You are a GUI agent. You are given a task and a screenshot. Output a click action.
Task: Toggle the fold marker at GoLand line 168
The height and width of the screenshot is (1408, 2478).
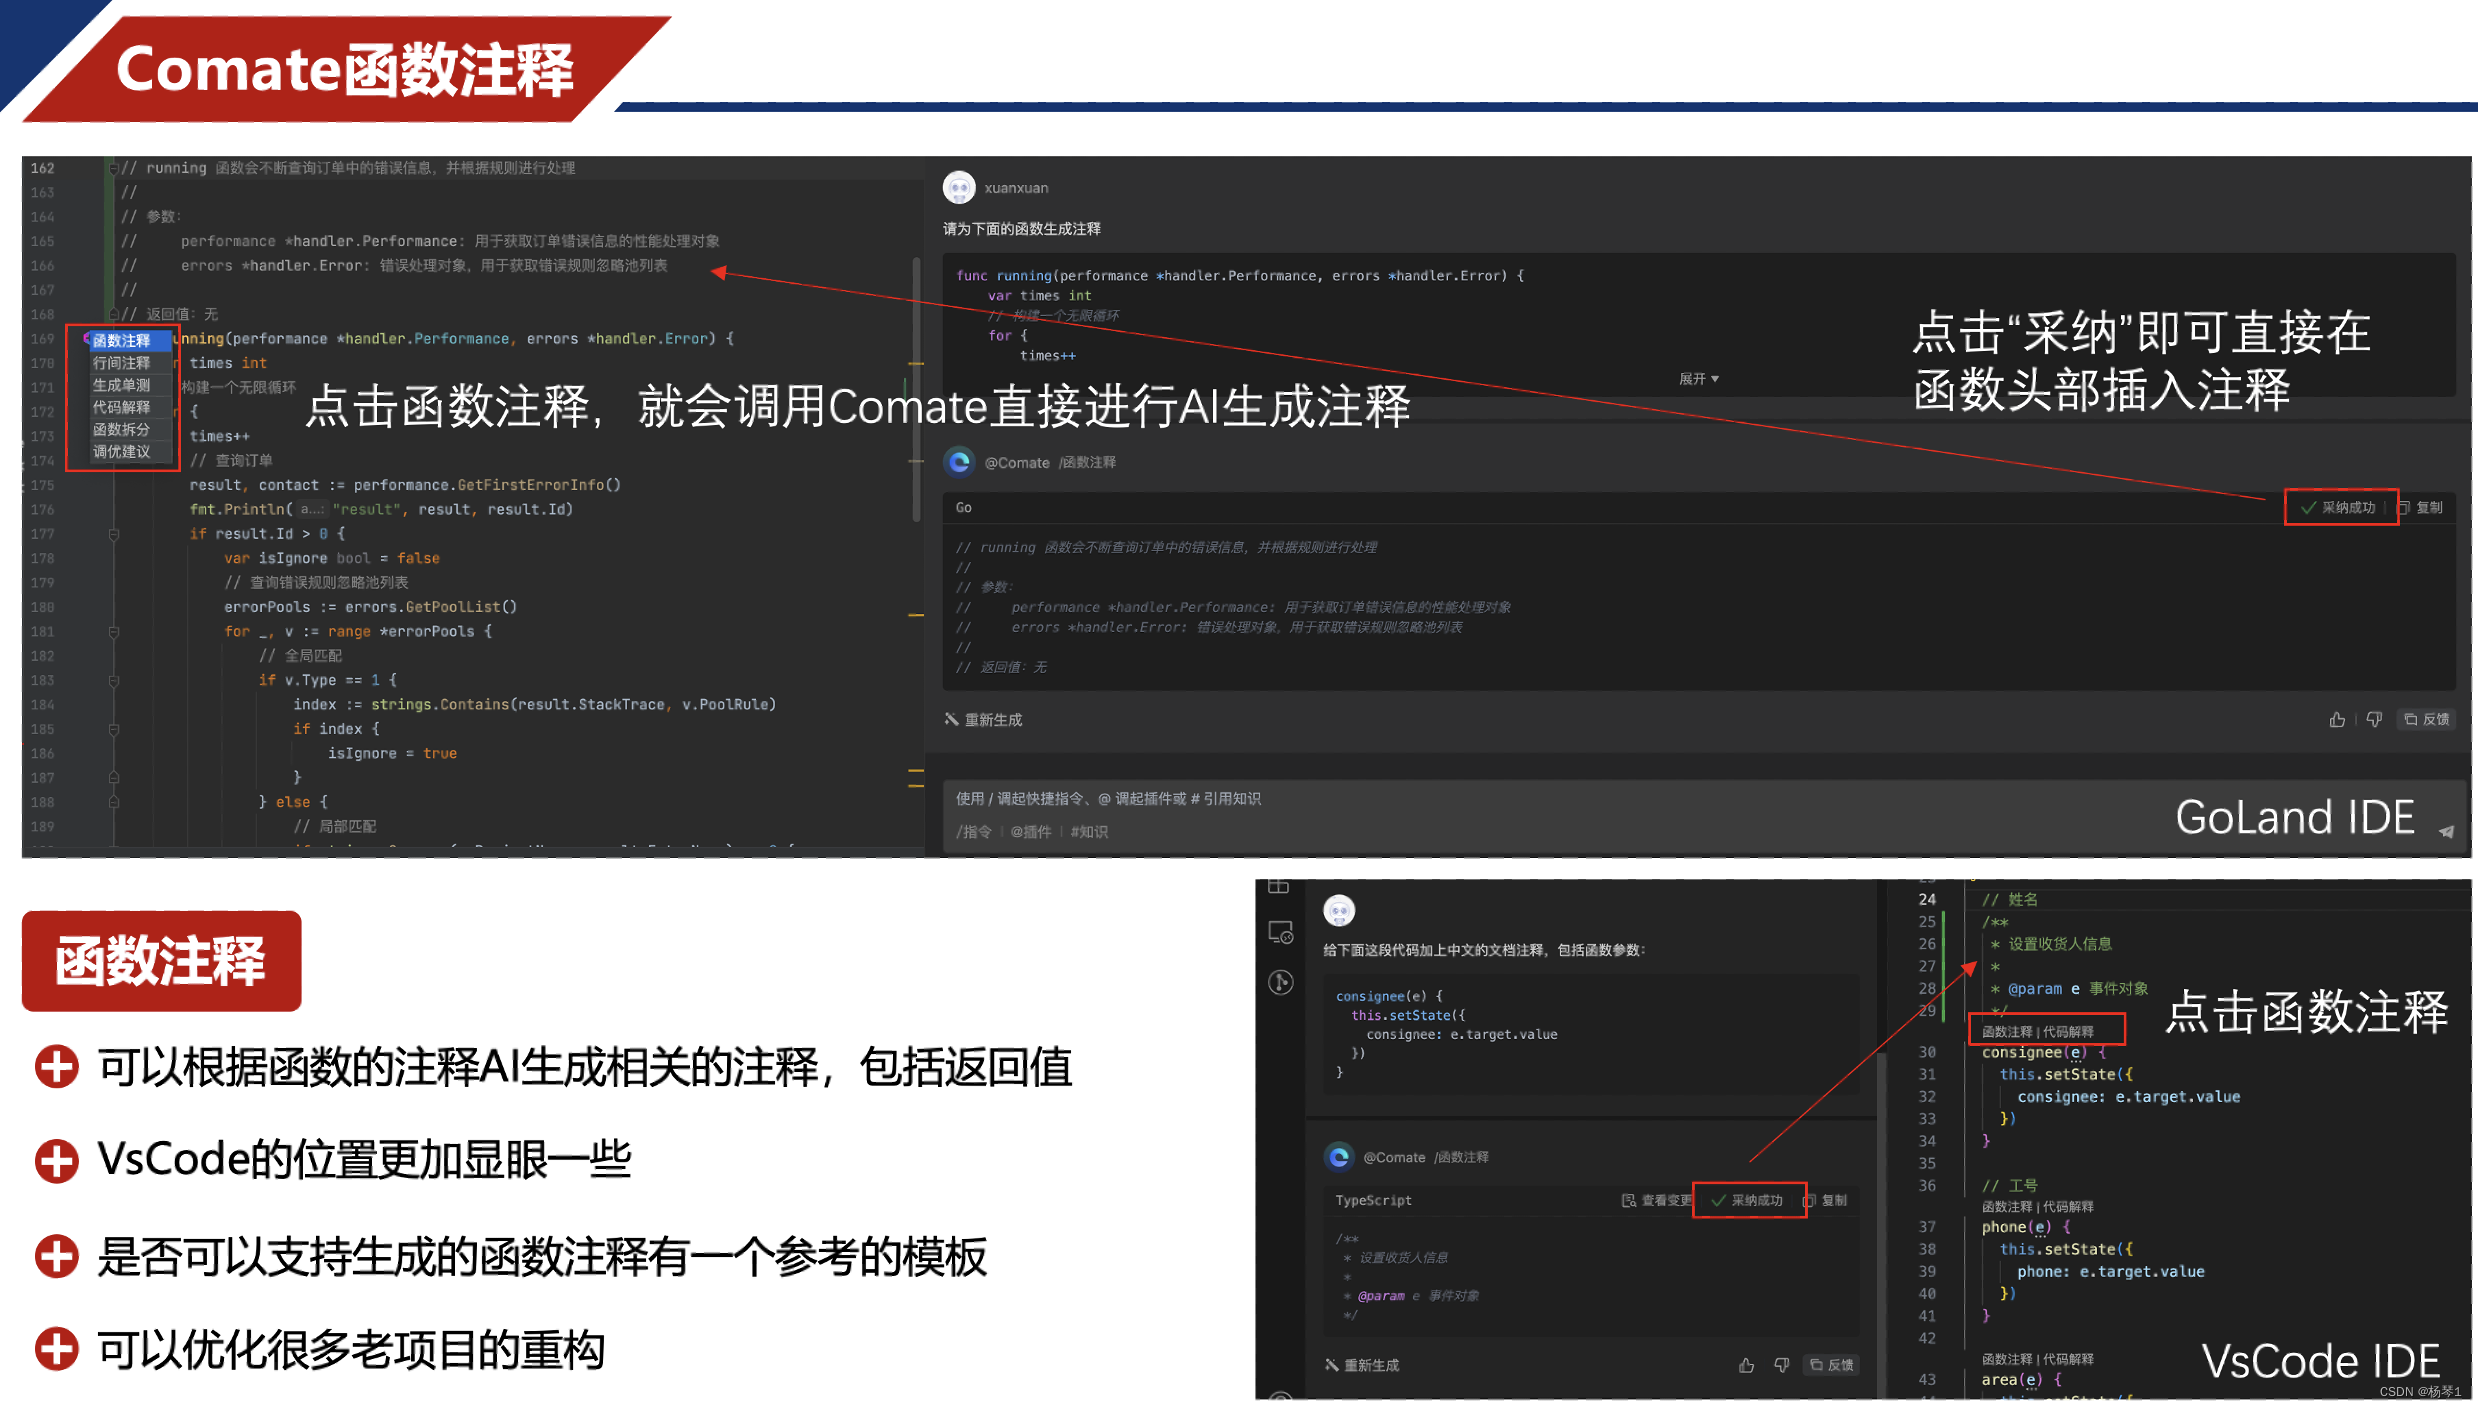point(113,314)
